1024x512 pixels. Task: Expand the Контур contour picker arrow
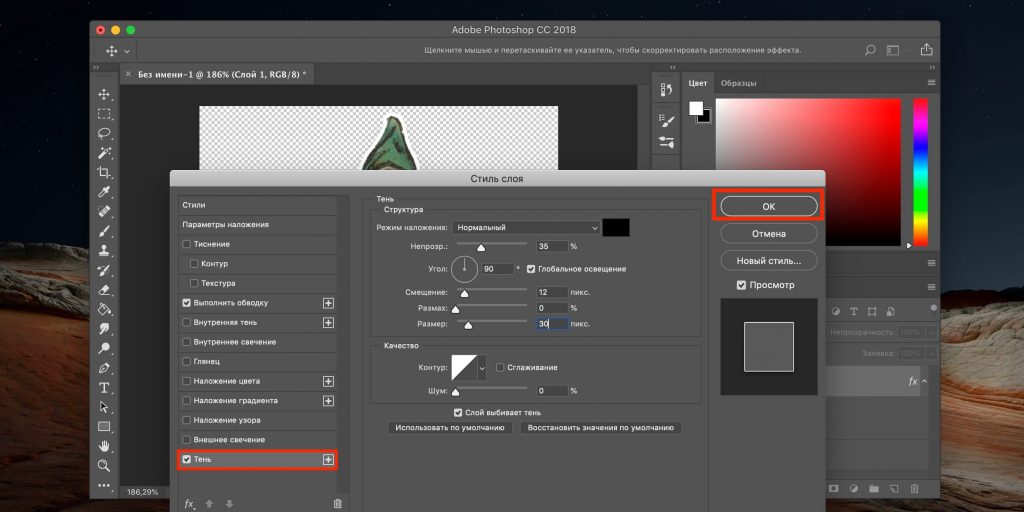pos(482,368)
